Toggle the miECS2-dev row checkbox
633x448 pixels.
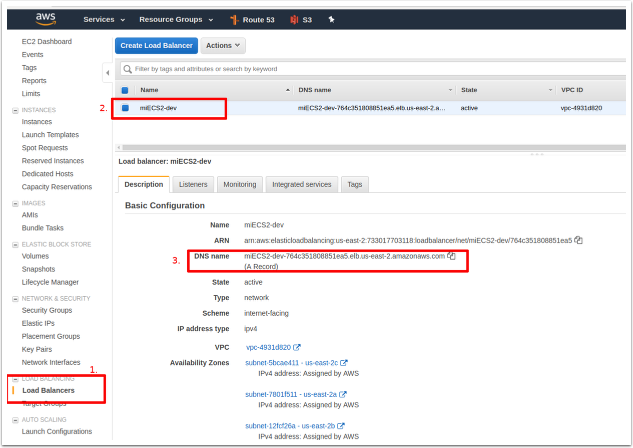(125, 108)
